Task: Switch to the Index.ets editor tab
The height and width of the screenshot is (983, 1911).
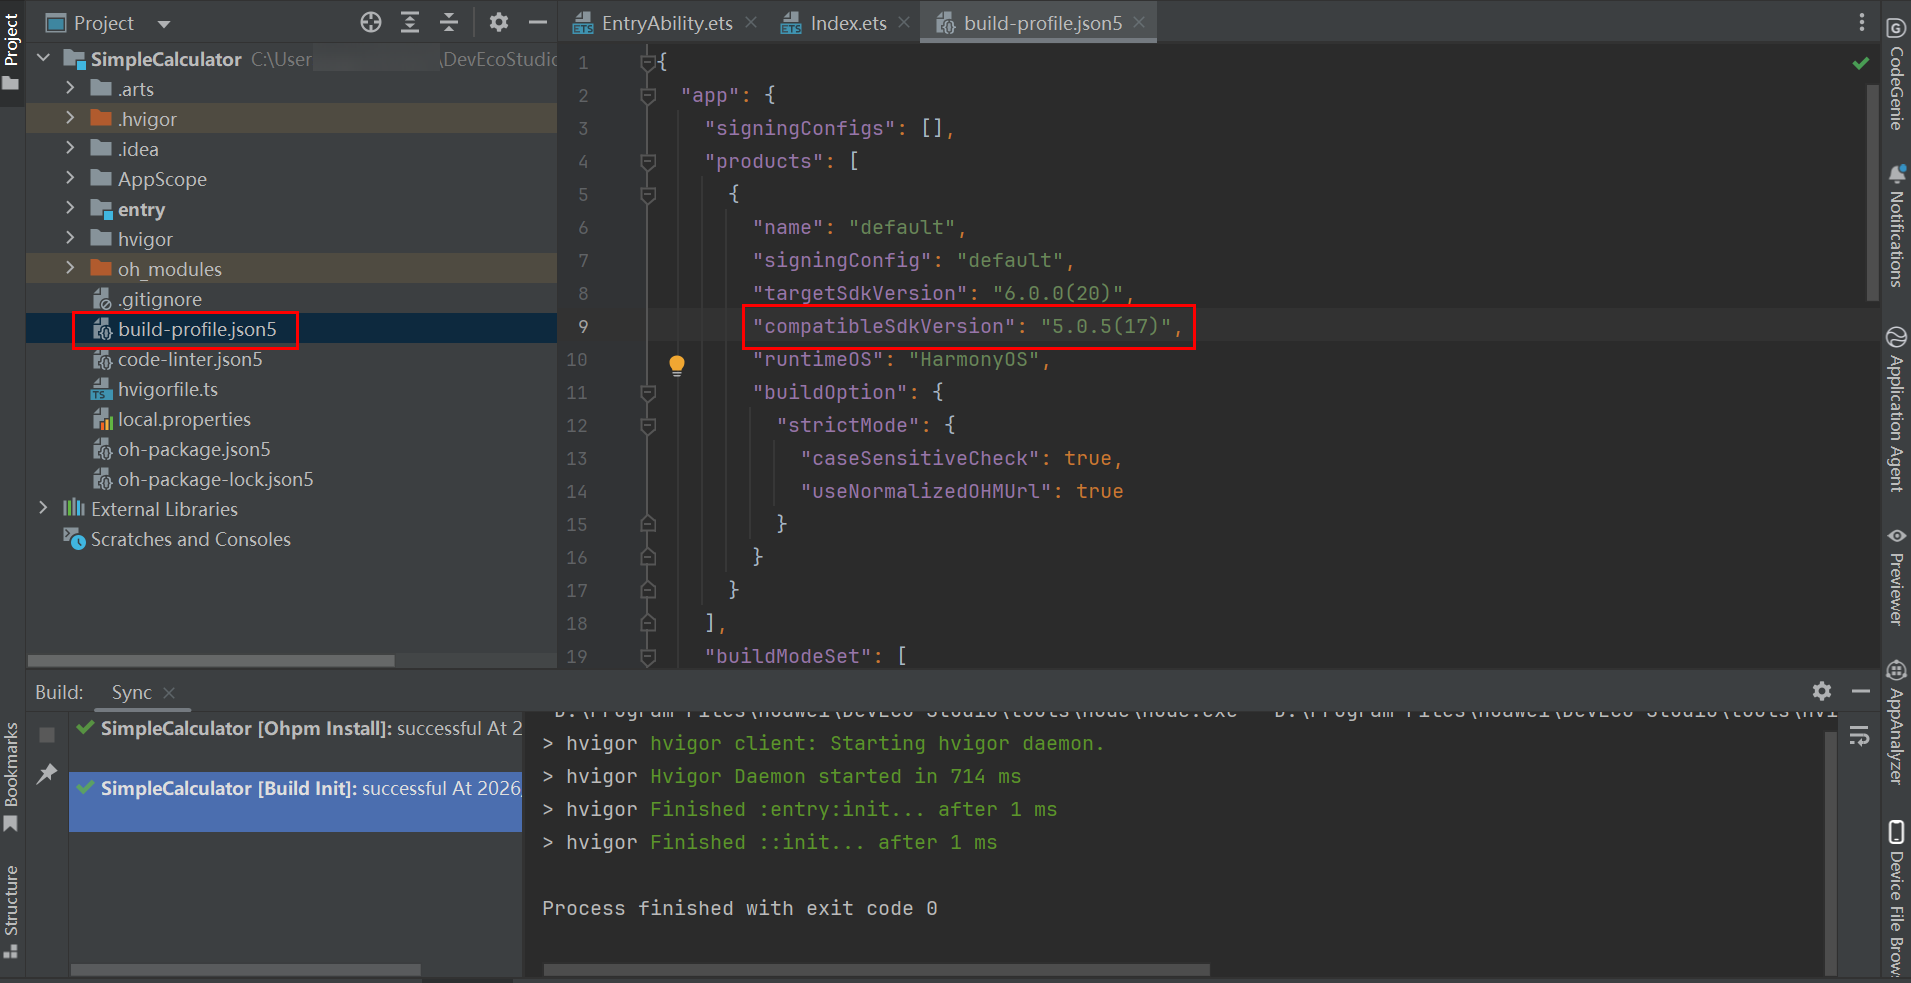Action: 848,23
